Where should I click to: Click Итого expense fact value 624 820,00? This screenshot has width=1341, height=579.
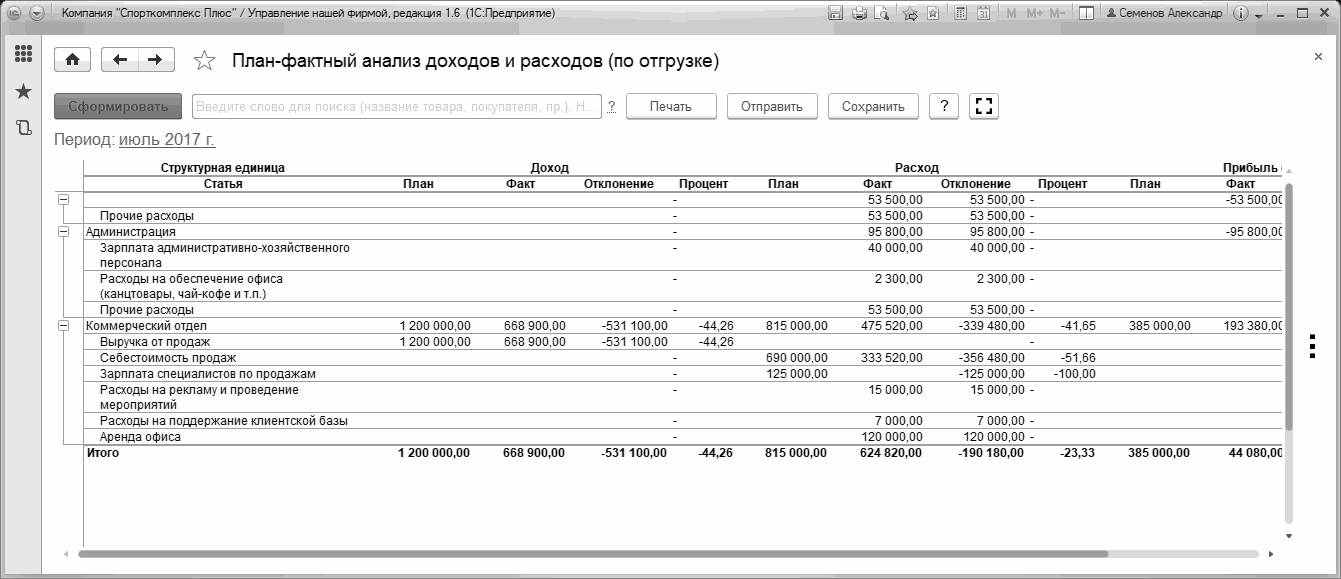coord(892,453)
